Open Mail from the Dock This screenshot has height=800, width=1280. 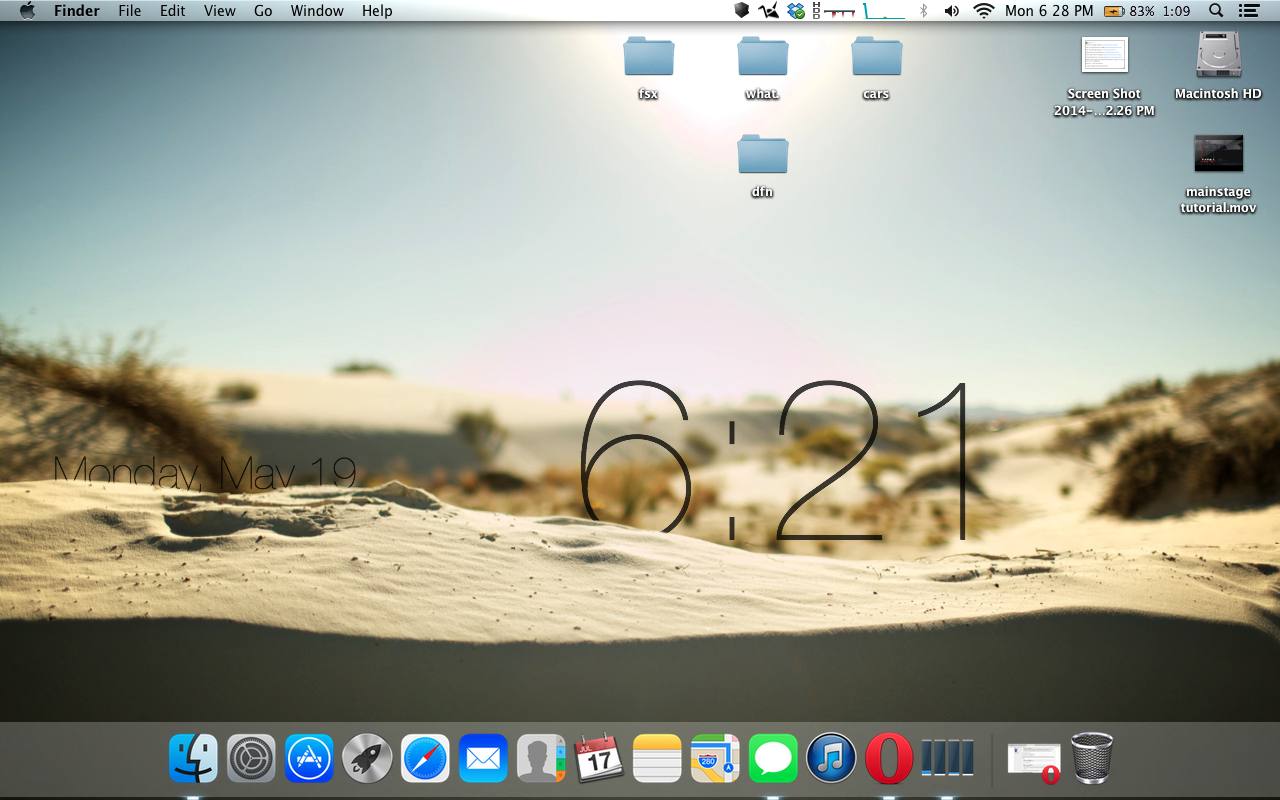click(483, 758)
